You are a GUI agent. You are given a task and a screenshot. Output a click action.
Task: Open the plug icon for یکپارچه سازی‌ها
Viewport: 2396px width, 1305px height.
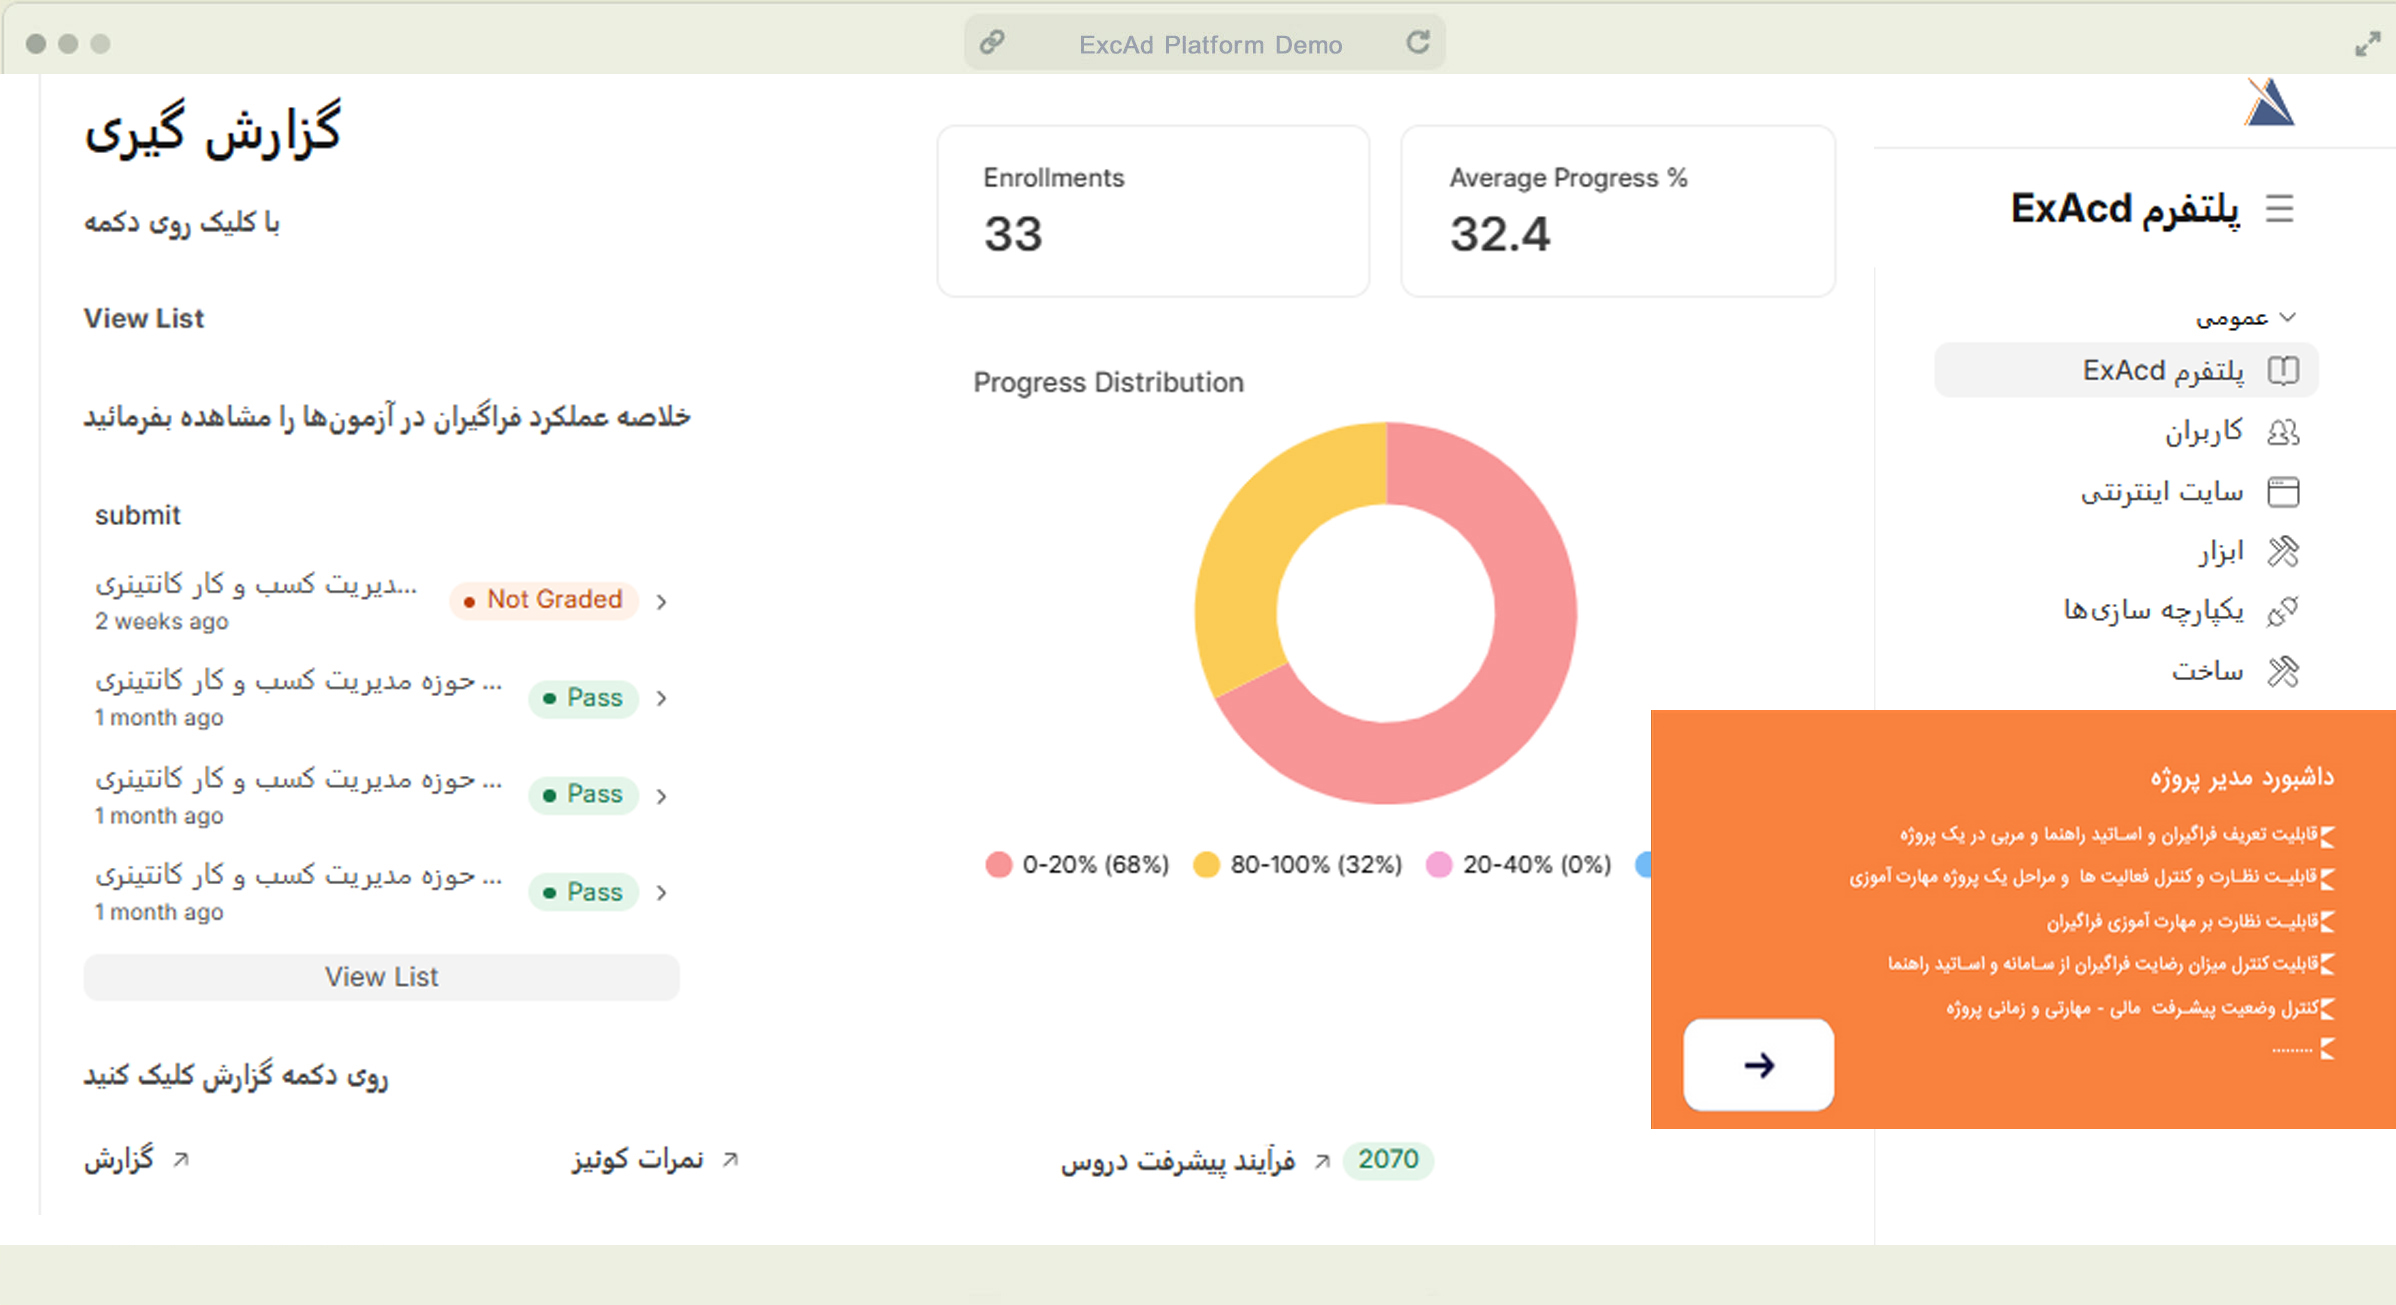[x=2283, y=611]
